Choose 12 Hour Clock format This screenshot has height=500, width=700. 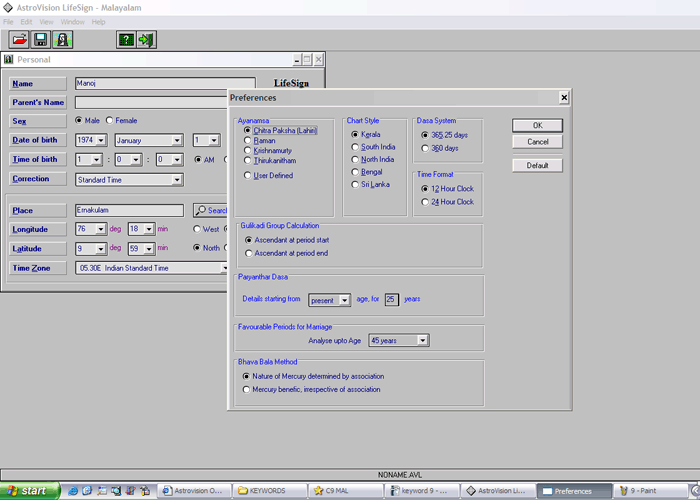447,189
